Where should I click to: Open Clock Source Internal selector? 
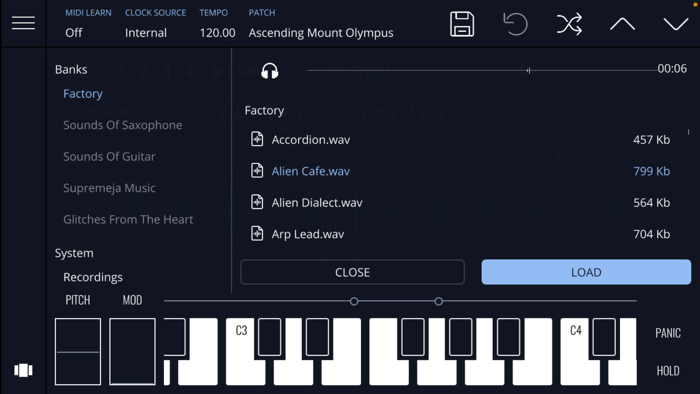pos(146,33)
